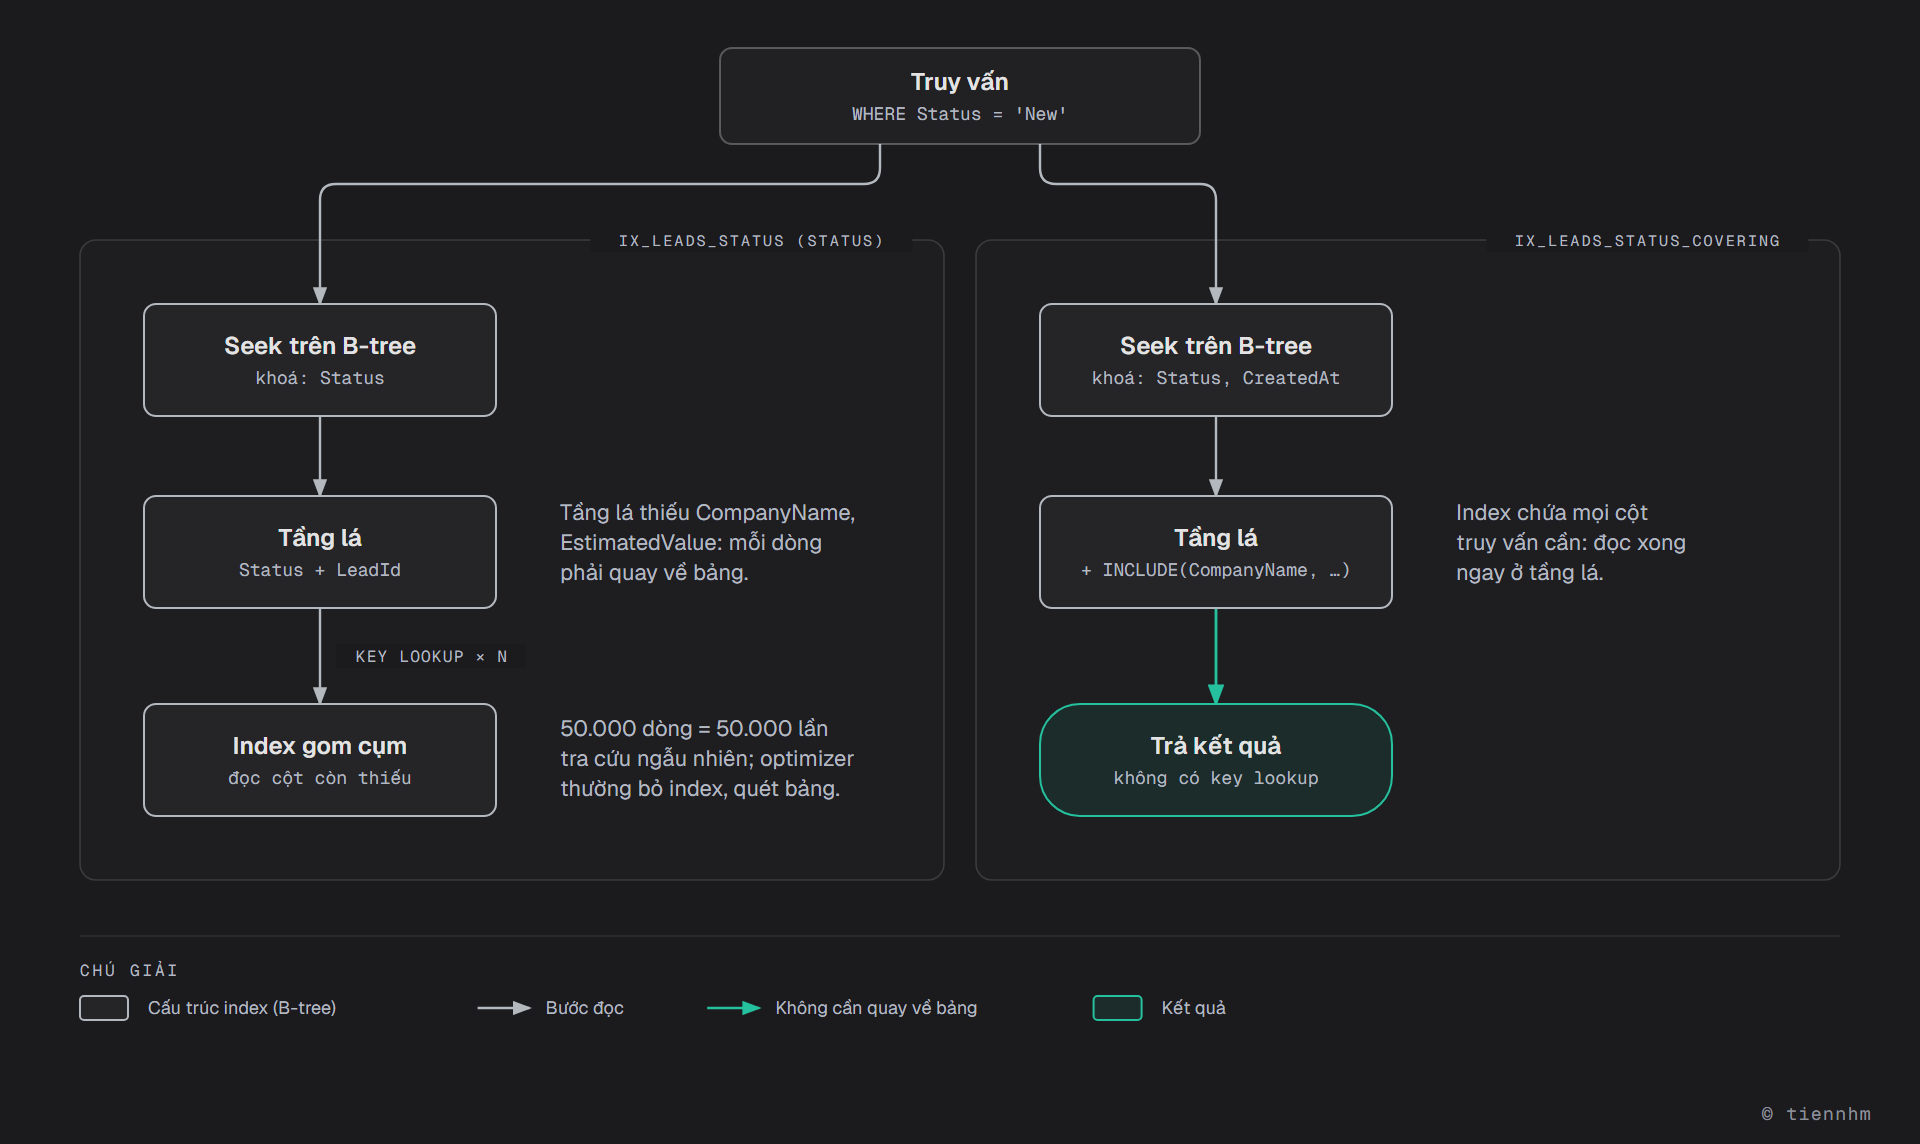Click the © tiennhm credit text

pos(1816,1113)
